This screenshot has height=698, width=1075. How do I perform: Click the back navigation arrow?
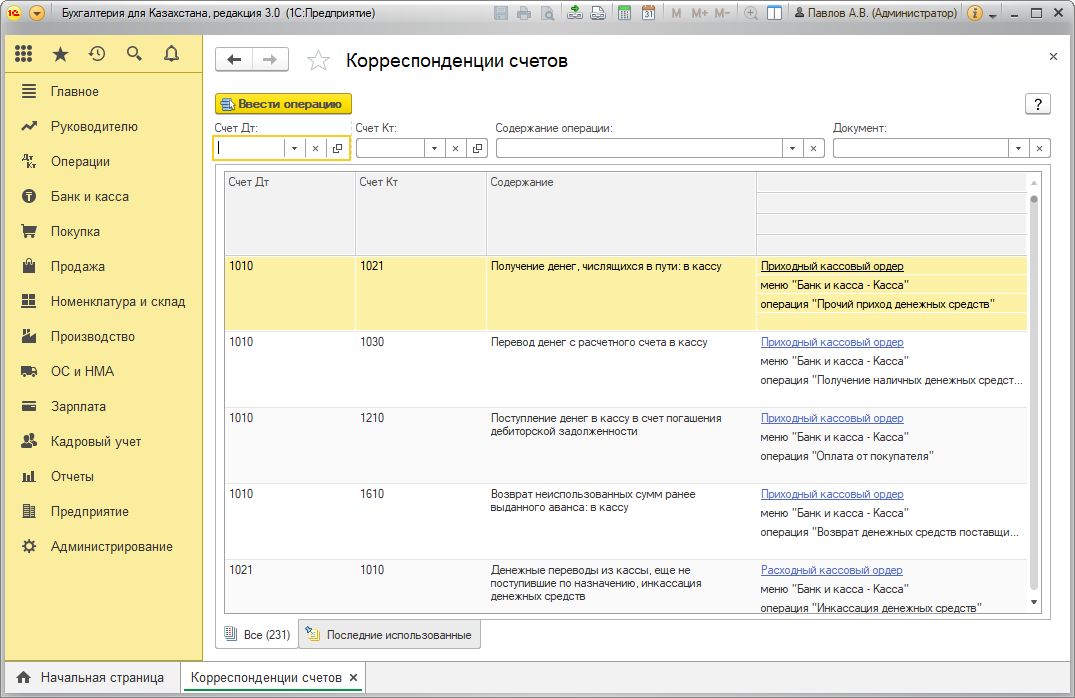click(x=234, y=60)
